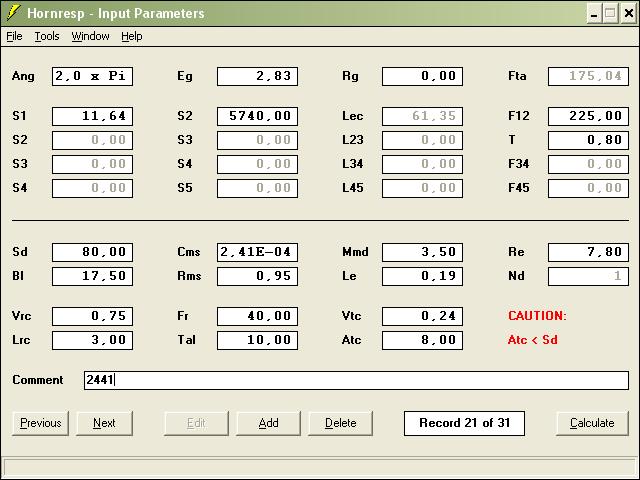Select the Bl field with 17,50
Screen dimensions: 640x480
pyautogui.click(x=92, y=276)
